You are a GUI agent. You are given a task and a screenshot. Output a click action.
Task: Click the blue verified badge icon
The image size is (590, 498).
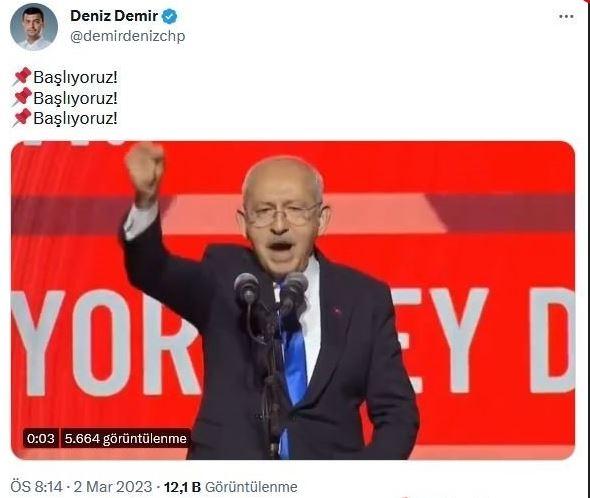pyautogui.click(x=169, y=16)
